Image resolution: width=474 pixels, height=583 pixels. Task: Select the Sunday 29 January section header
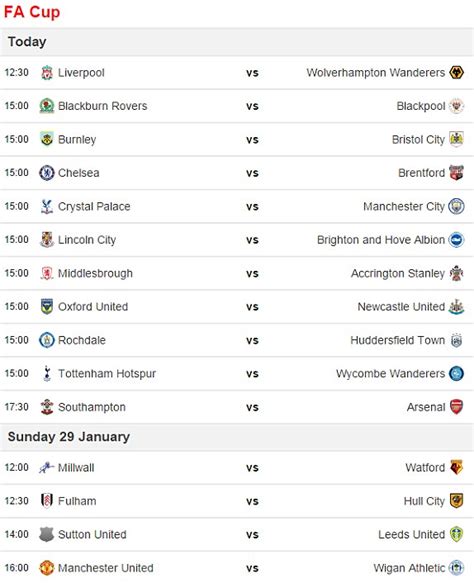[237, 437]
